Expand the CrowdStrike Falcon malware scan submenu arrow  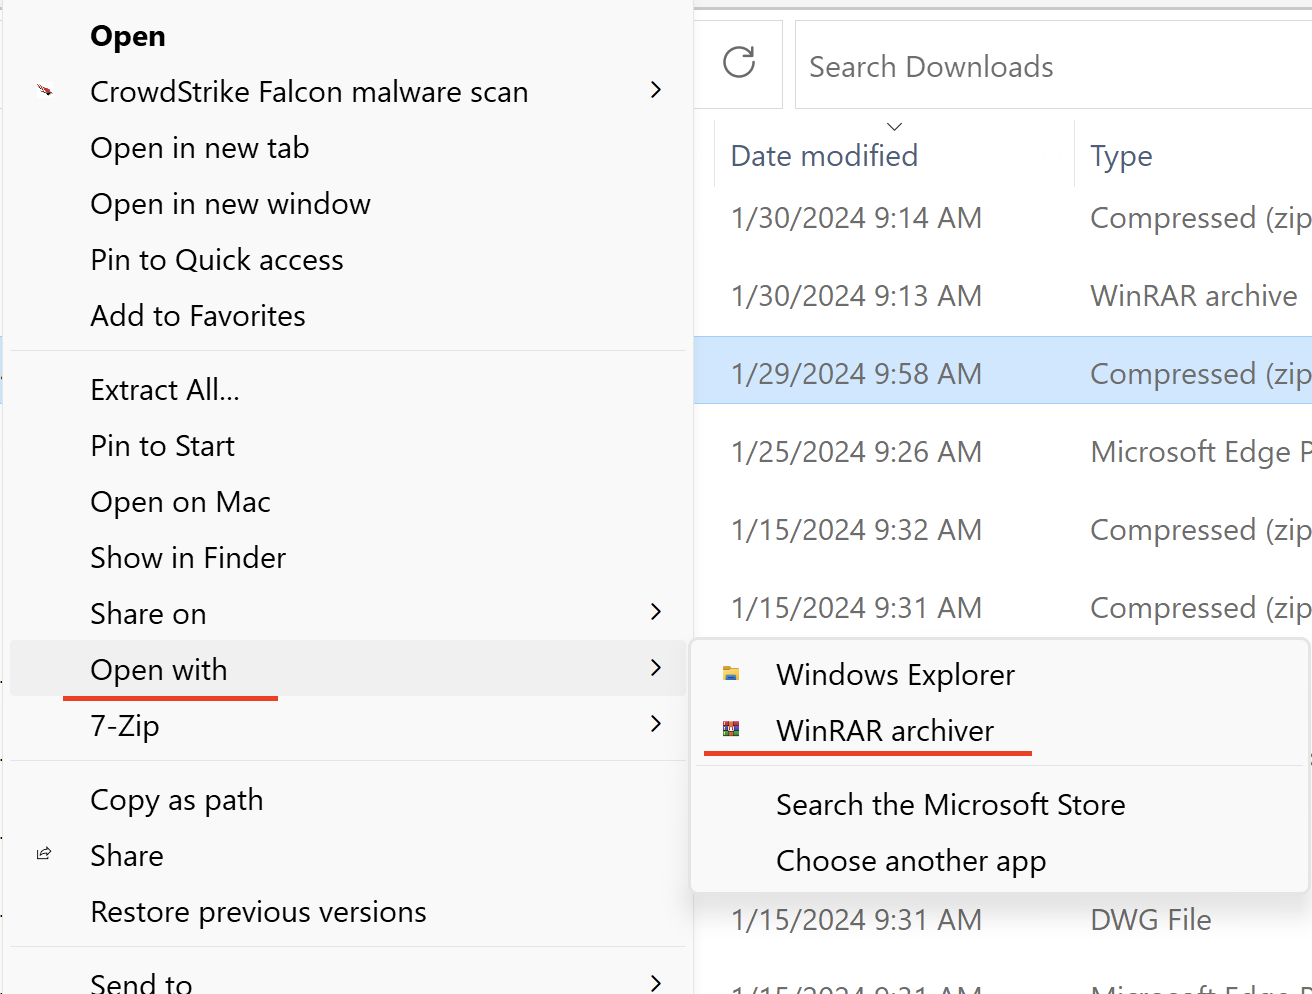(x=656, y=90)
